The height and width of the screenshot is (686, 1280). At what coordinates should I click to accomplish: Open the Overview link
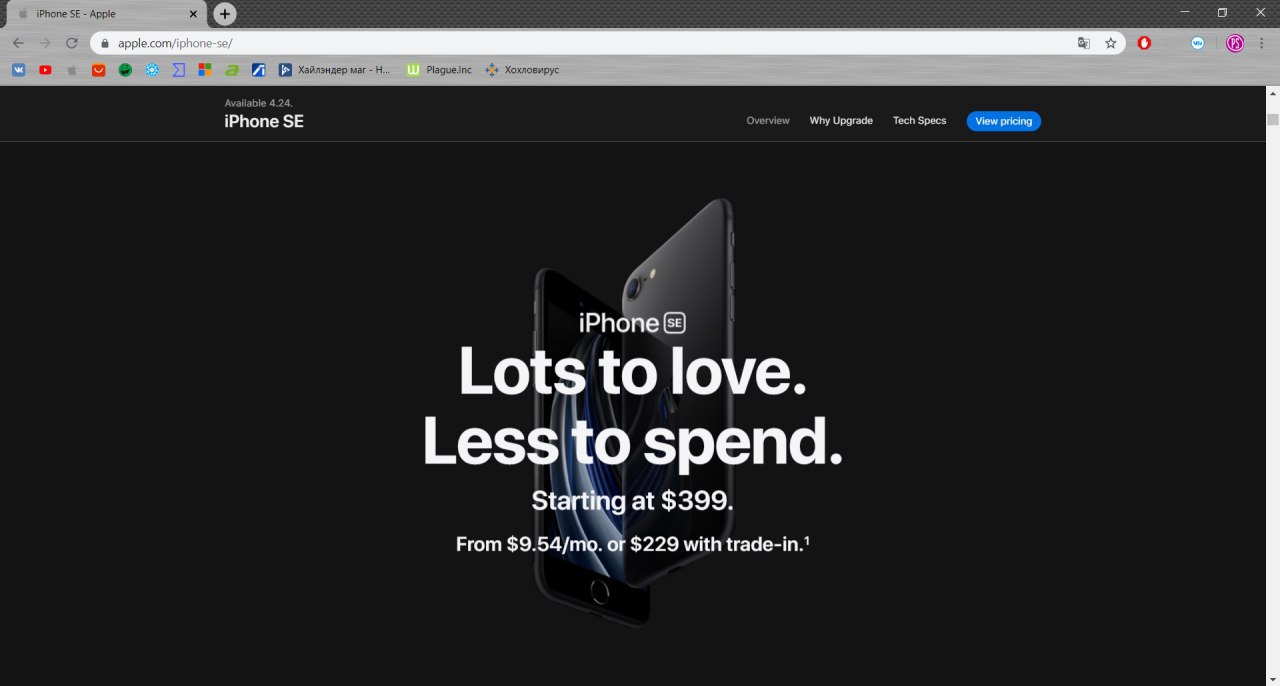[768, 121]
